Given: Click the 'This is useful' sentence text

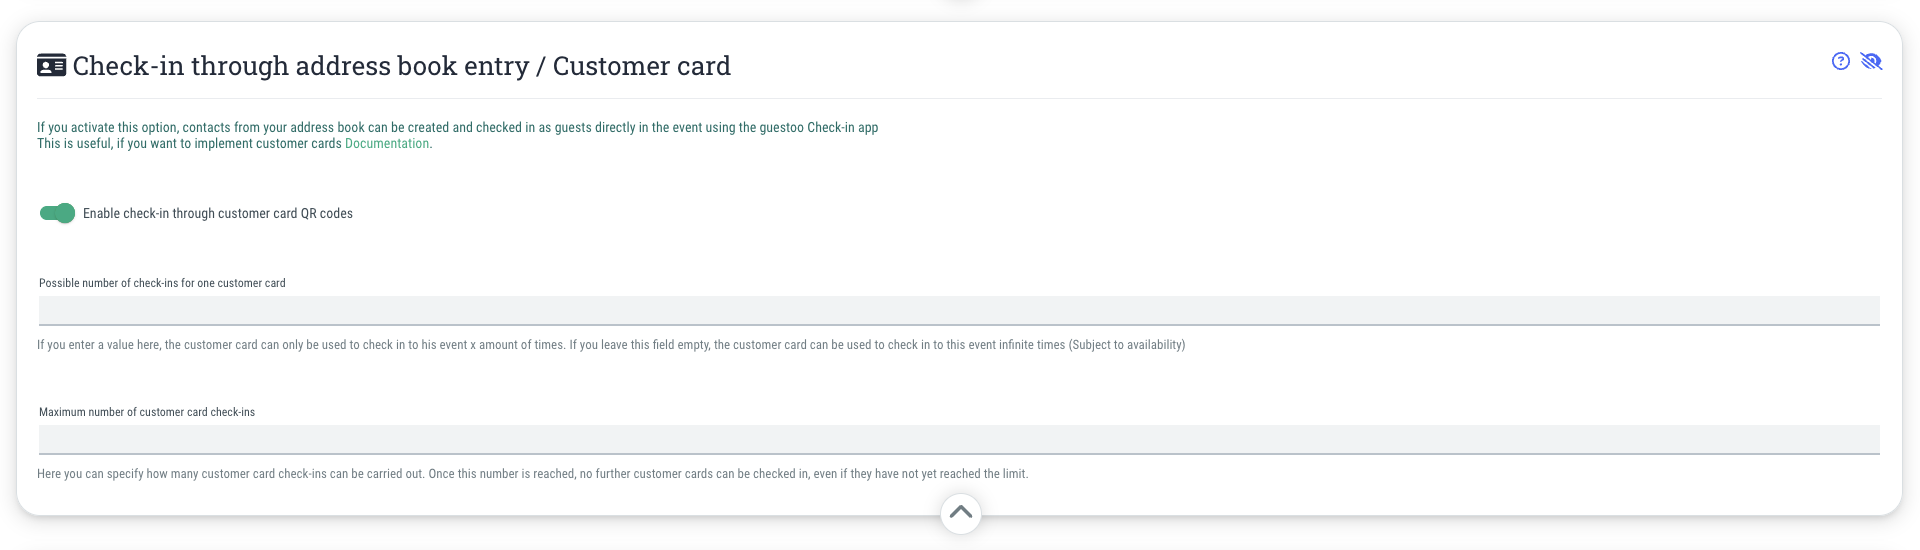Looking at the screenshot, I should (x=190, y=144).
